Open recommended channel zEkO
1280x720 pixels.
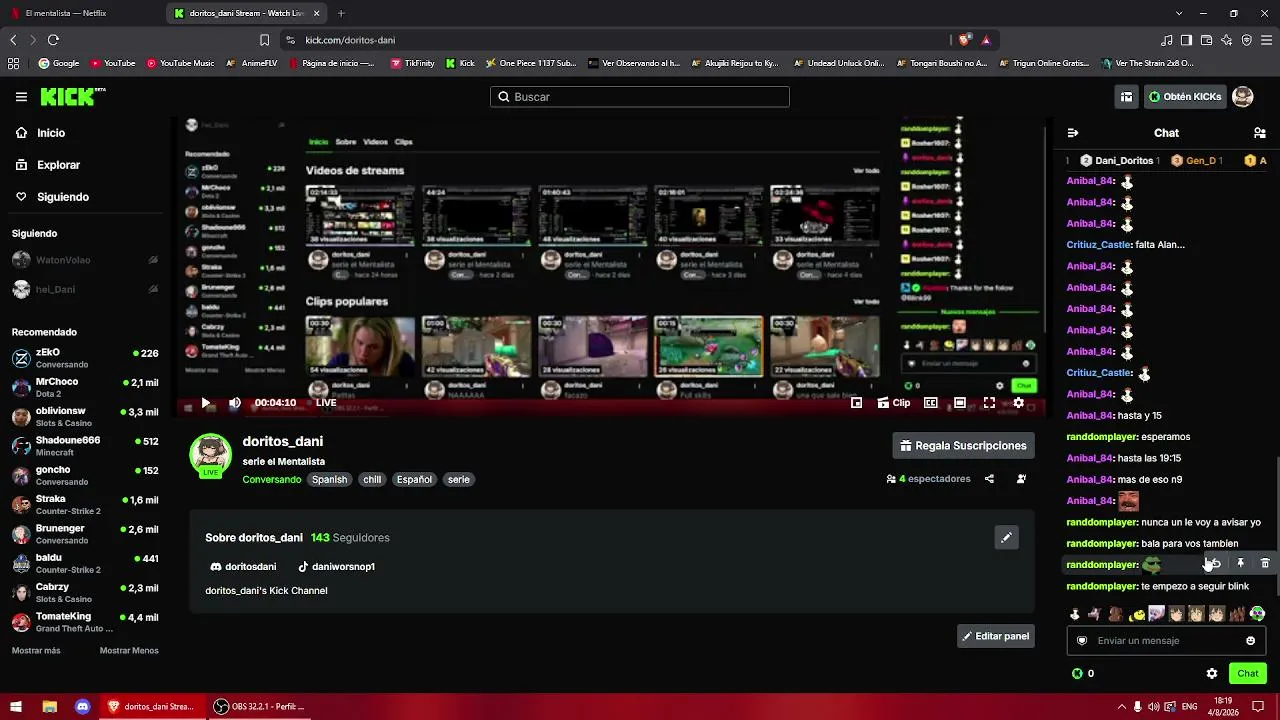(85, 358)
